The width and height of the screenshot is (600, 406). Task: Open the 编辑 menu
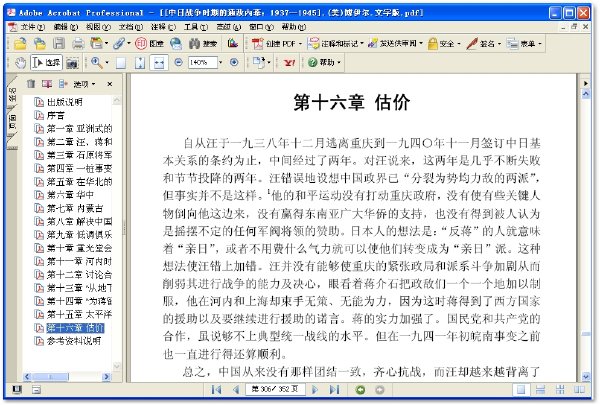pos(66,27)
